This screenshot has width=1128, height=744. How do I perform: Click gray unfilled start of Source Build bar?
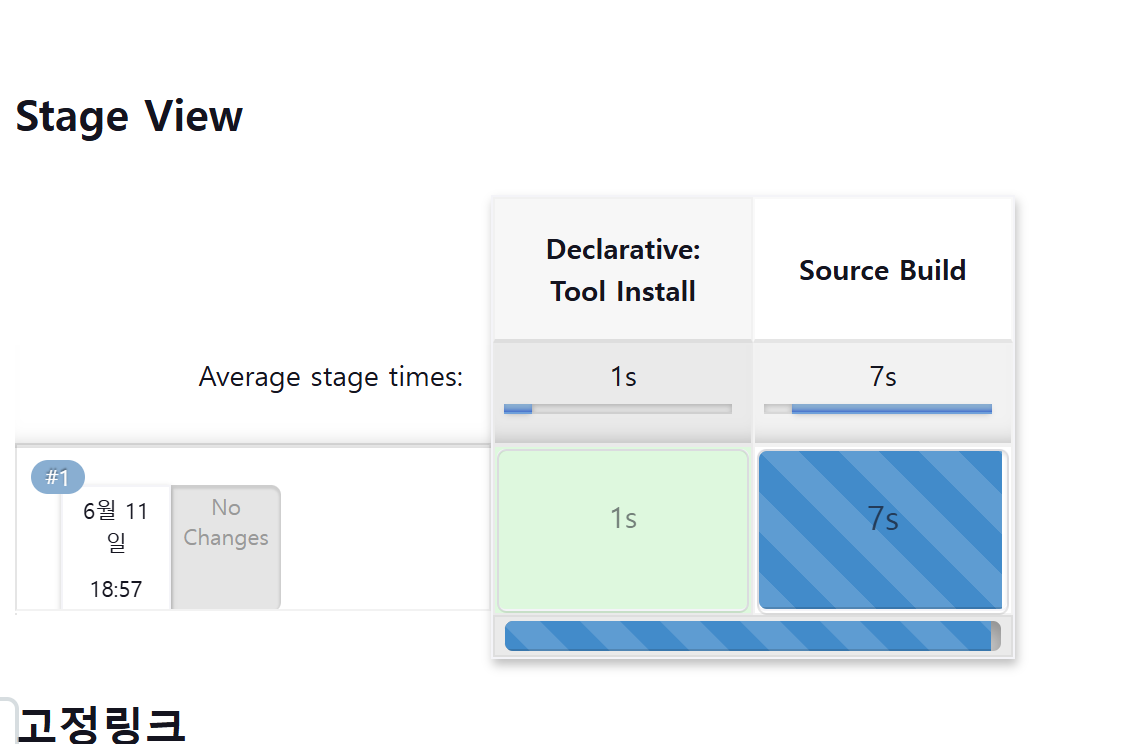pos(777,408)
